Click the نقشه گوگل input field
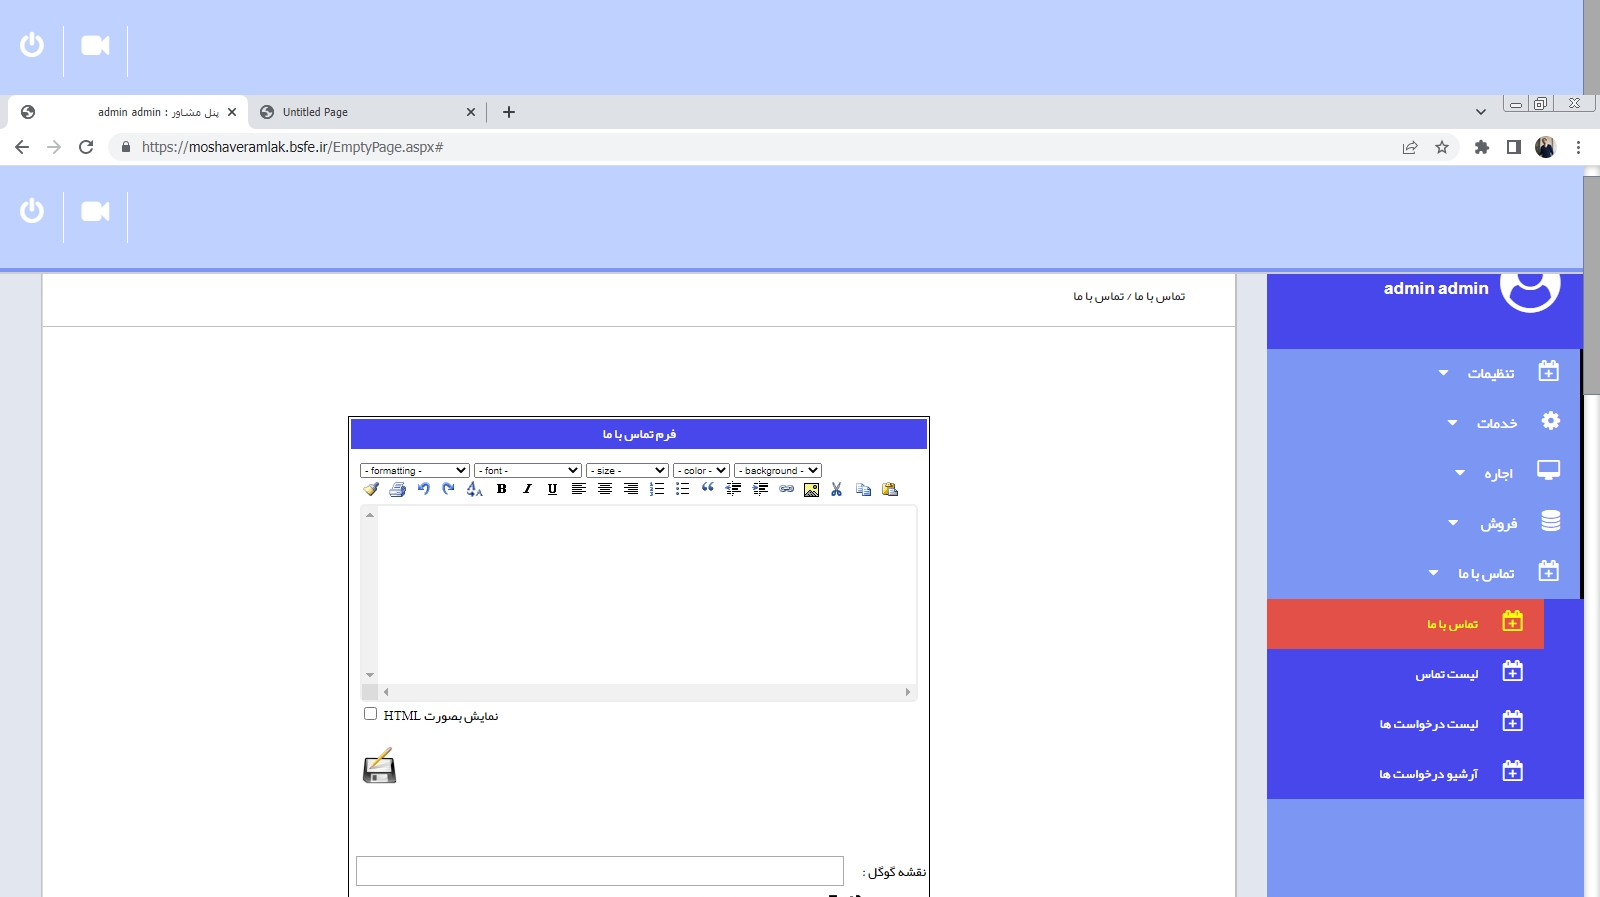The image size is (1600, 897). click(600, 871)
